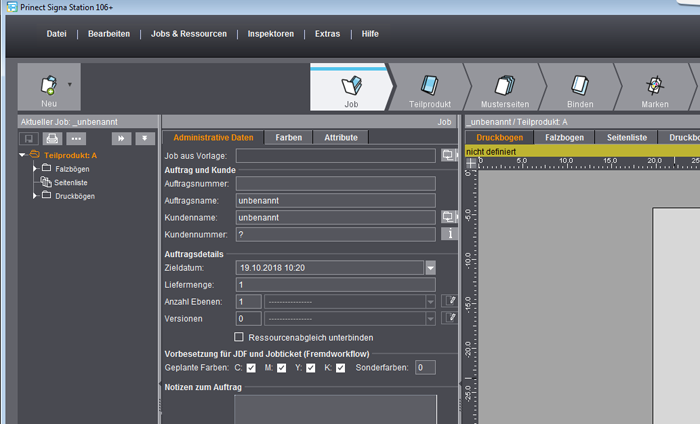
Task: Click the Auftragsnummer input field
Action: pos(336,183)
